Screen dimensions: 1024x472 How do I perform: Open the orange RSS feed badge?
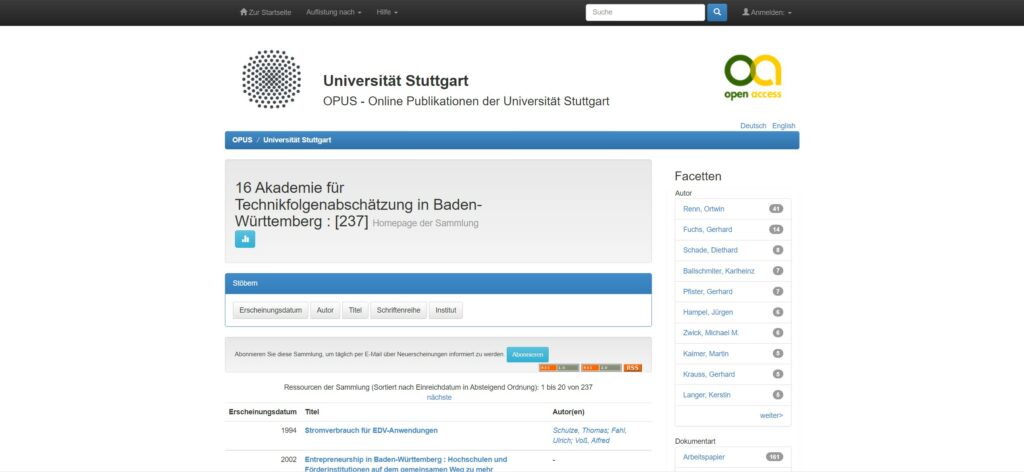click(x=632, y=368)
